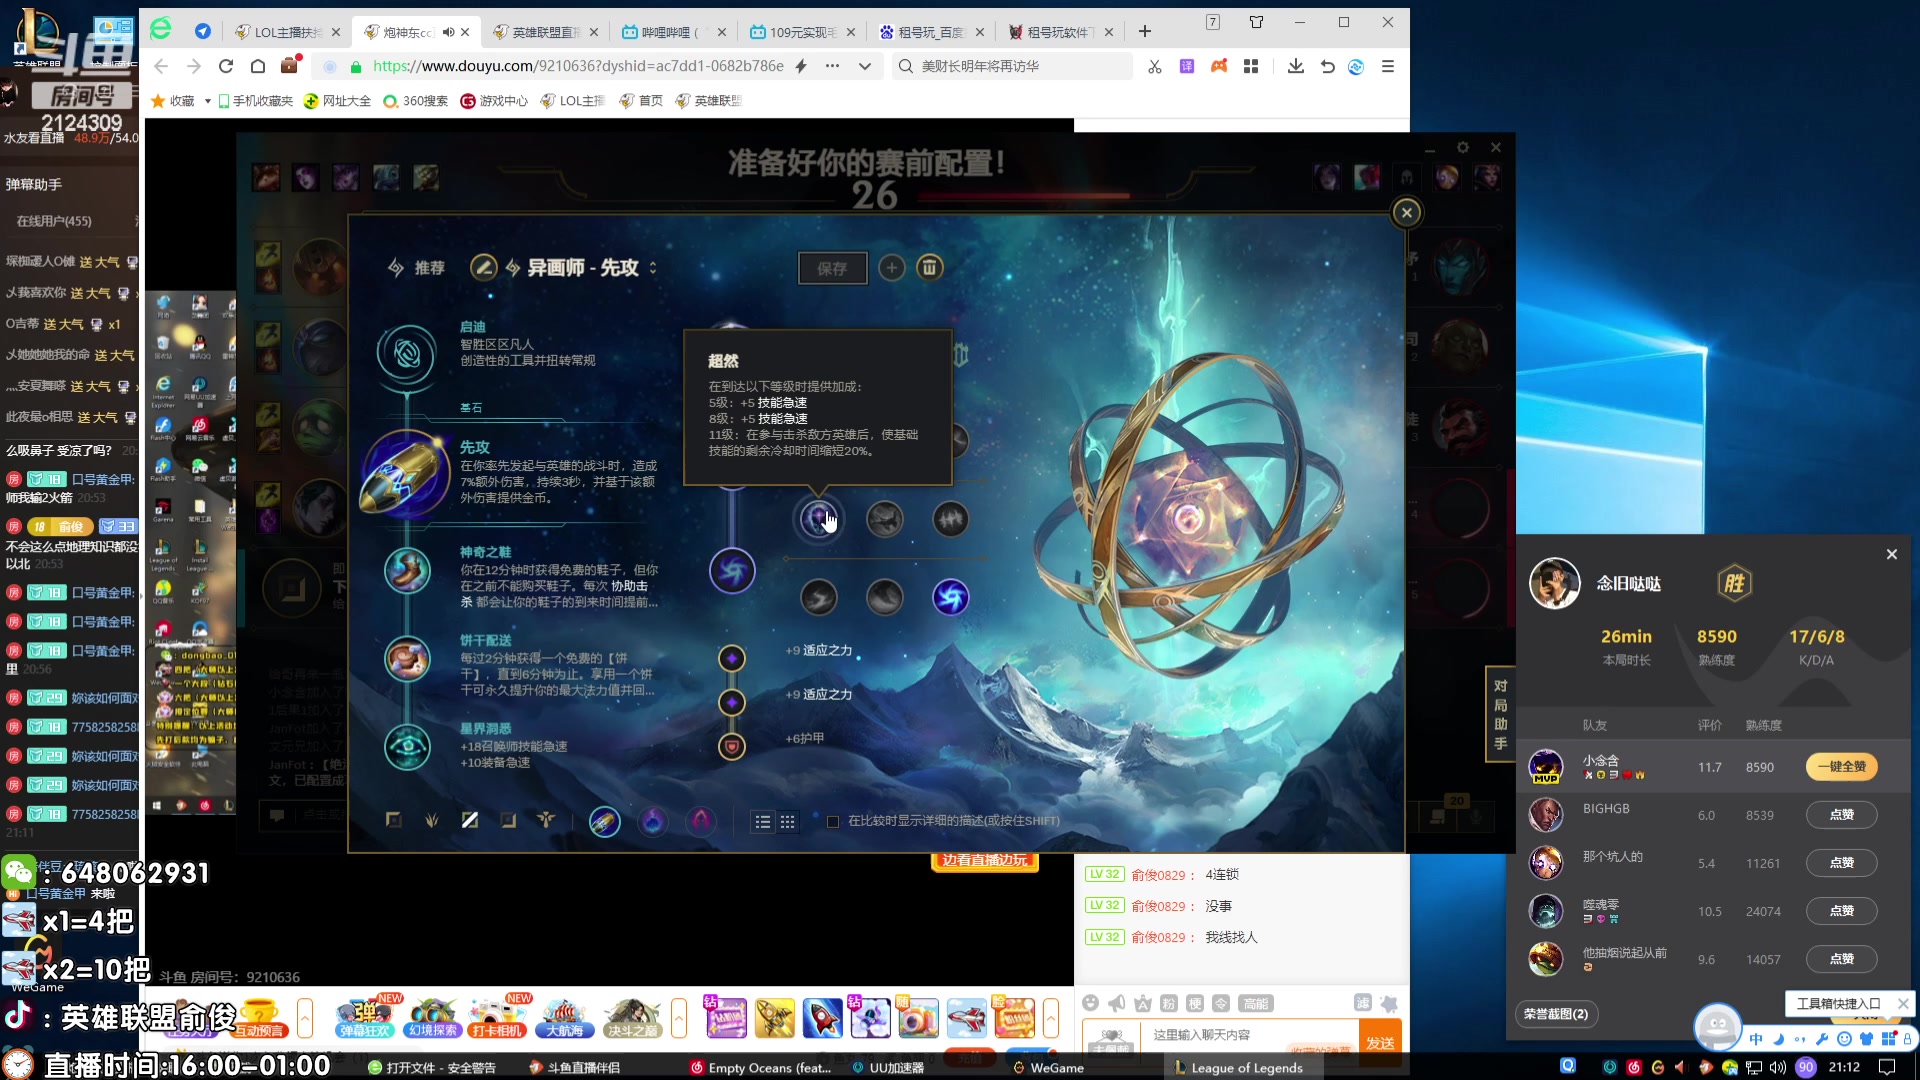Open the 收藏 bookmarks dropdown arrow
This screenshot has height=1080, width=1920.
click(x=208, y=101)
